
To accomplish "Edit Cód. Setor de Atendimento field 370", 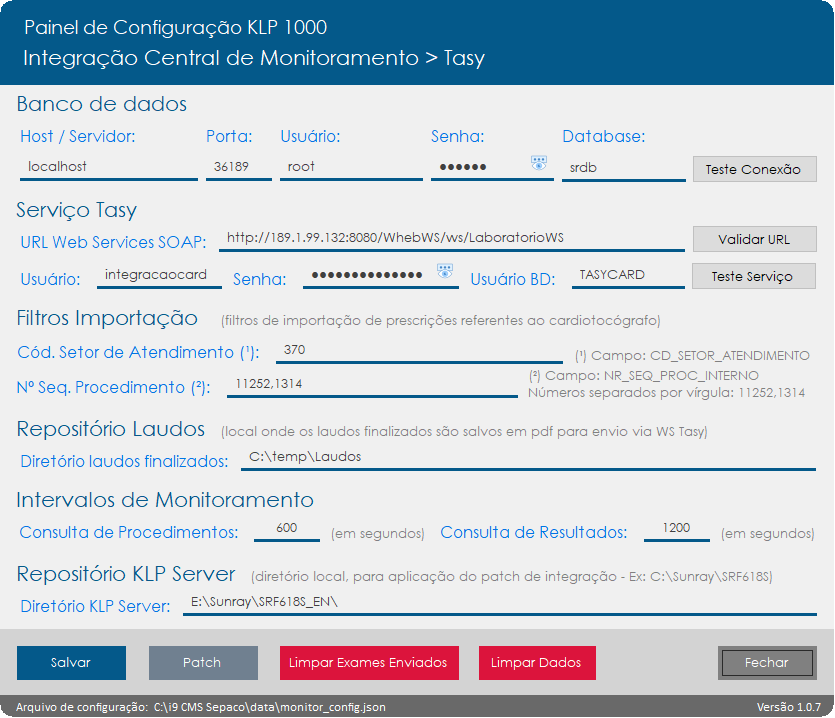I will click(419, 350).
